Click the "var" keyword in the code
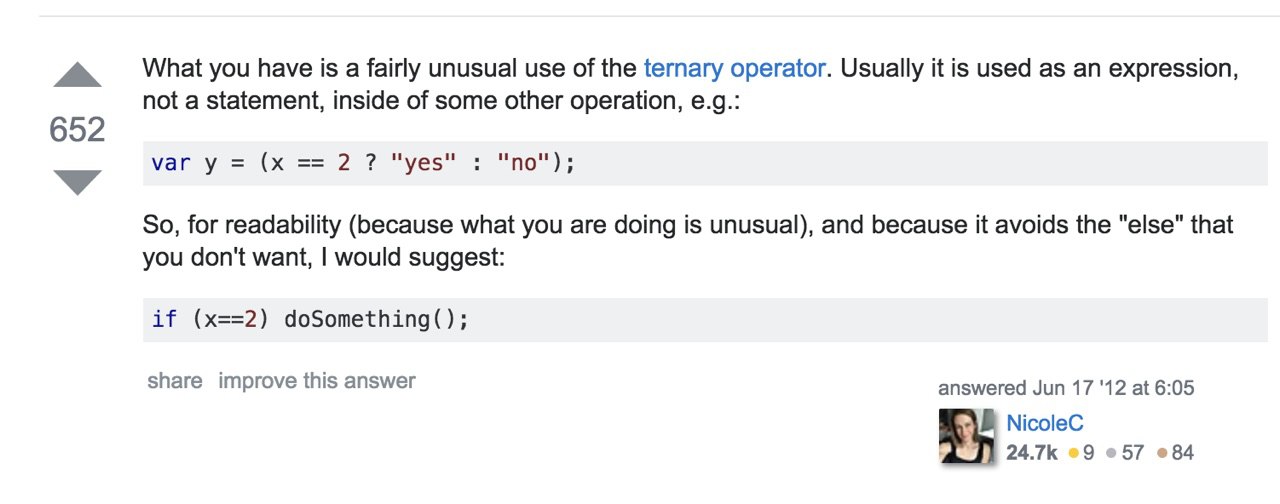 pyautogui.click(x=171, y=163)
